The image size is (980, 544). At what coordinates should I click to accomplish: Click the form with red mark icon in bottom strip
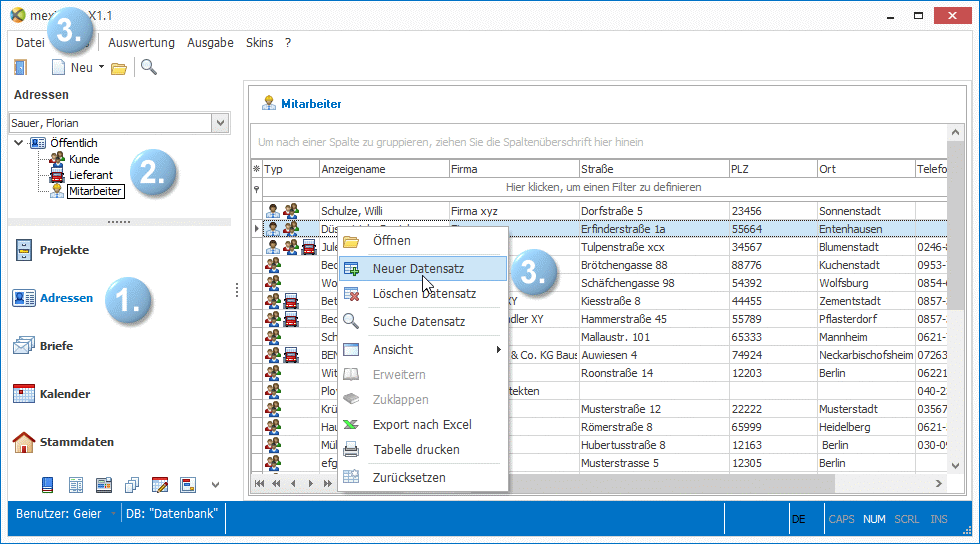click(x=188, y=485)
